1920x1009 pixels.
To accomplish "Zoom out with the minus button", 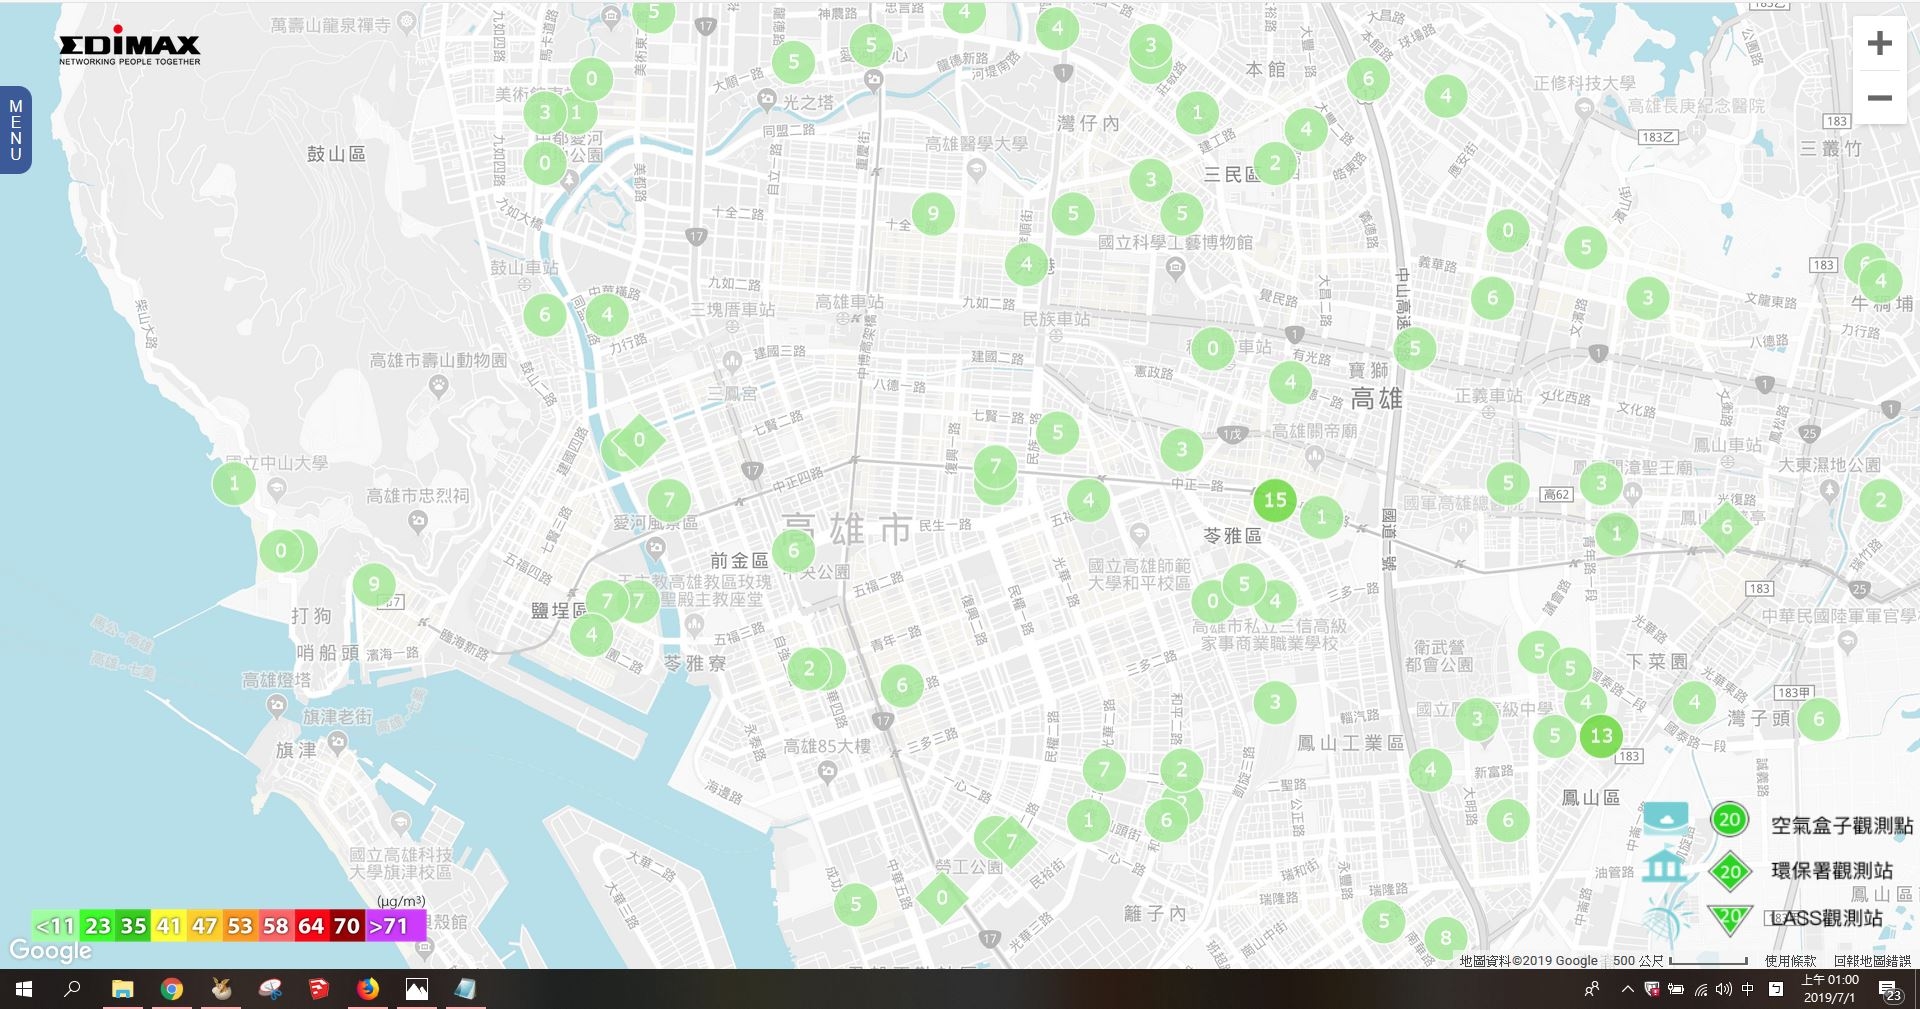I will coord(1879,98).
